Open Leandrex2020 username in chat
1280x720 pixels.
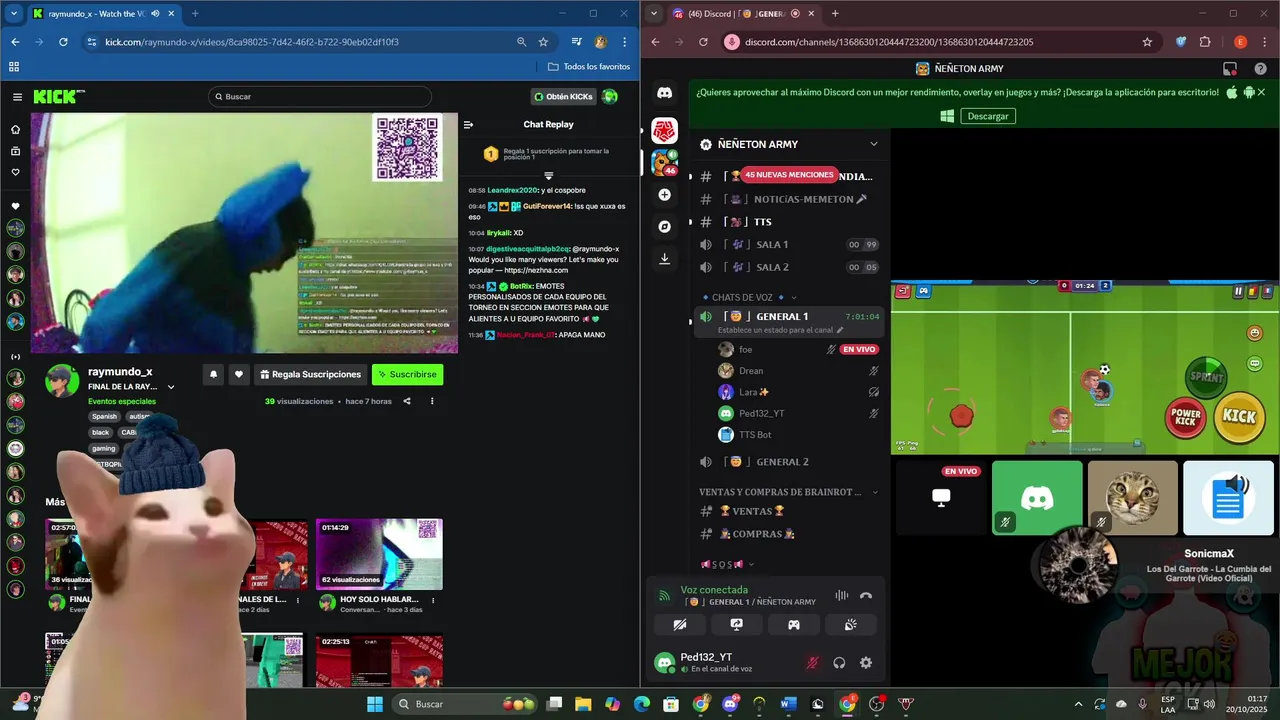(512, 190)
